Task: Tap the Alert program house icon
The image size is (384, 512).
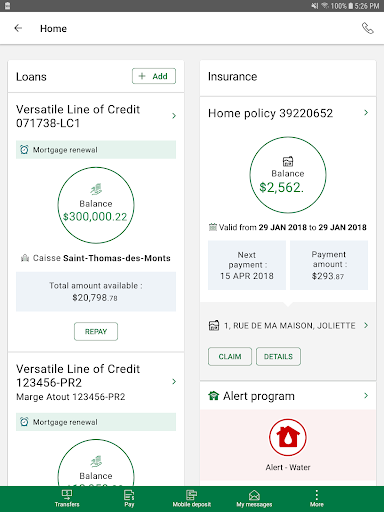Action: [x=213, y=396]
